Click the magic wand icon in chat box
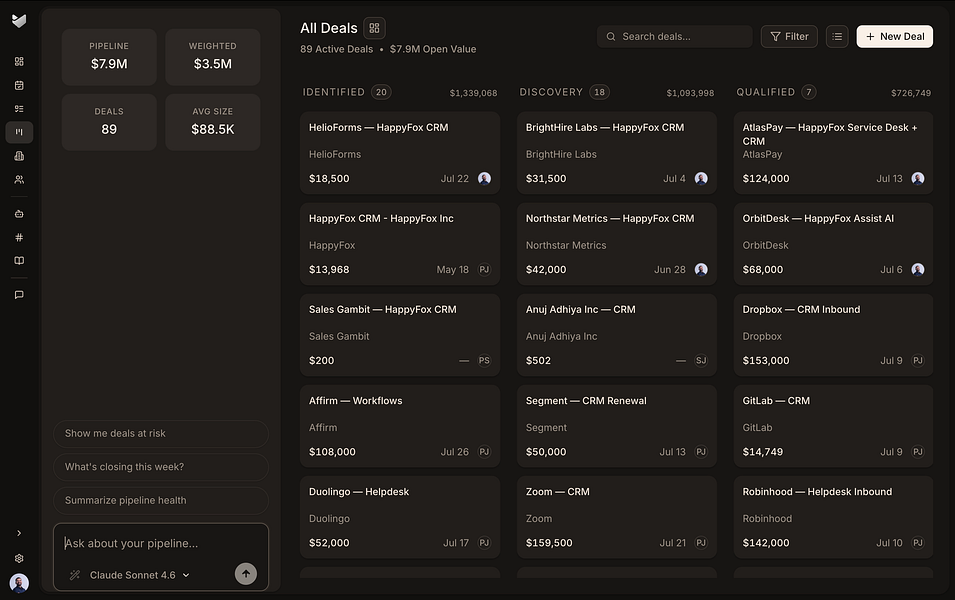Viewport: 955px width, 600px height. (x=75, y=575)
